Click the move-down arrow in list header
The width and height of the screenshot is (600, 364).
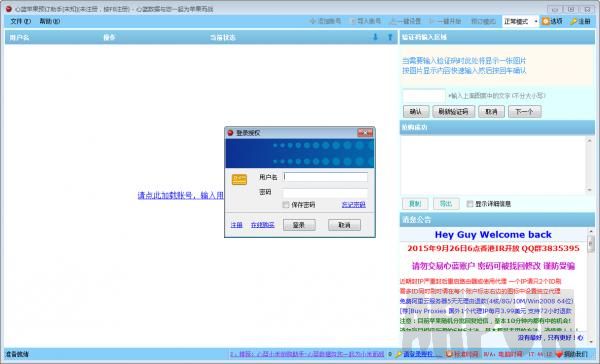click(375, 37)
